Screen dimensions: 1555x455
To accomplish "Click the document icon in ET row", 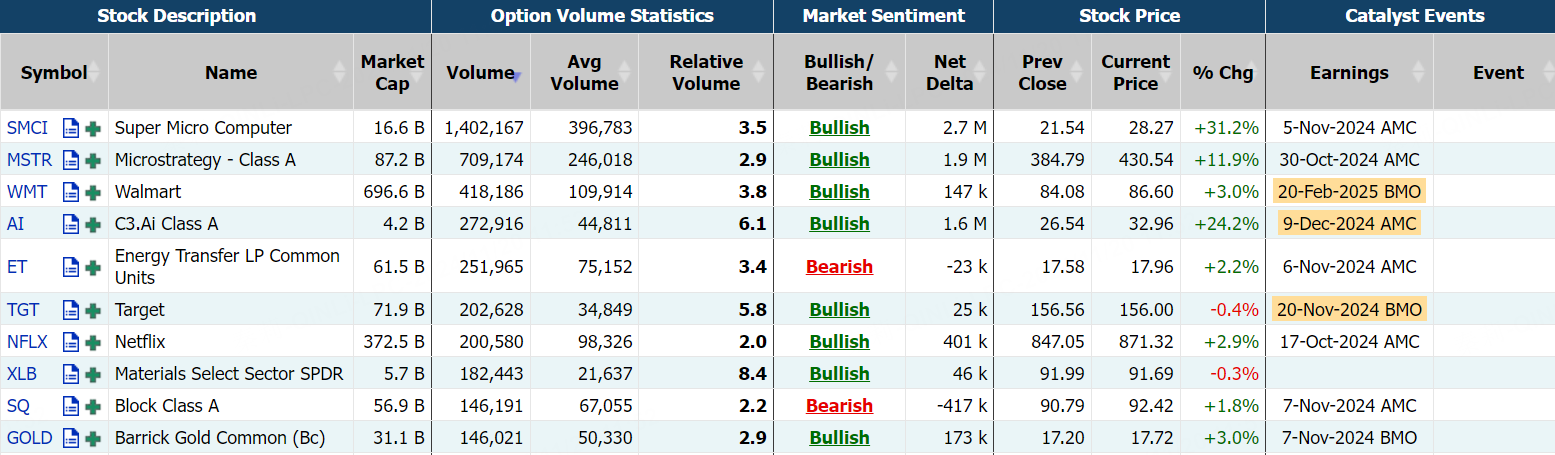I will (71, 267).
